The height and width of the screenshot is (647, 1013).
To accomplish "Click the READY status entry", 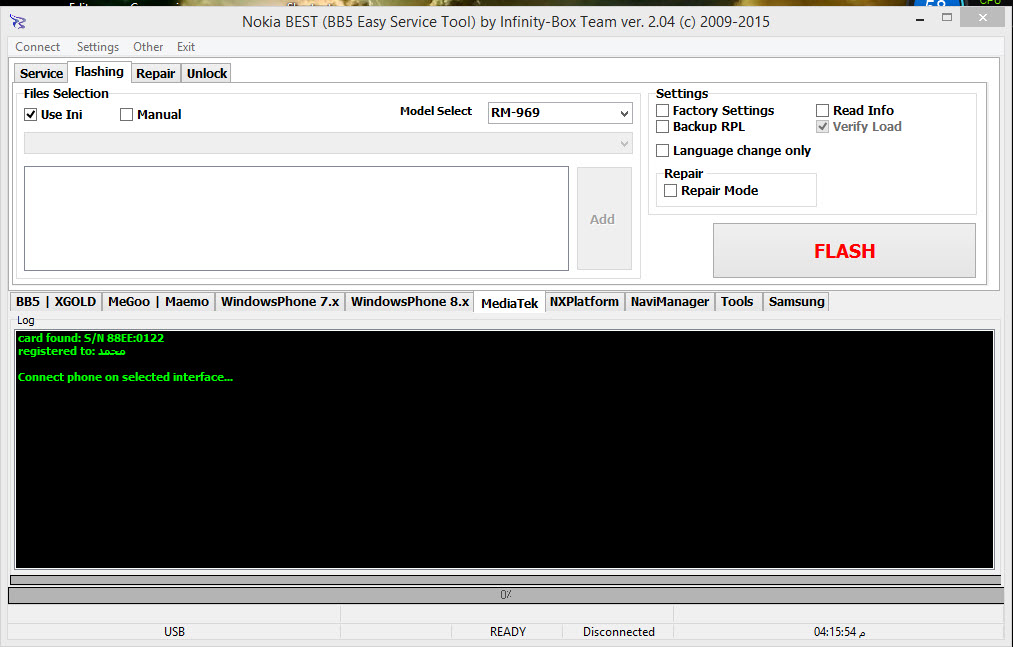I will [x=508, y=631].
